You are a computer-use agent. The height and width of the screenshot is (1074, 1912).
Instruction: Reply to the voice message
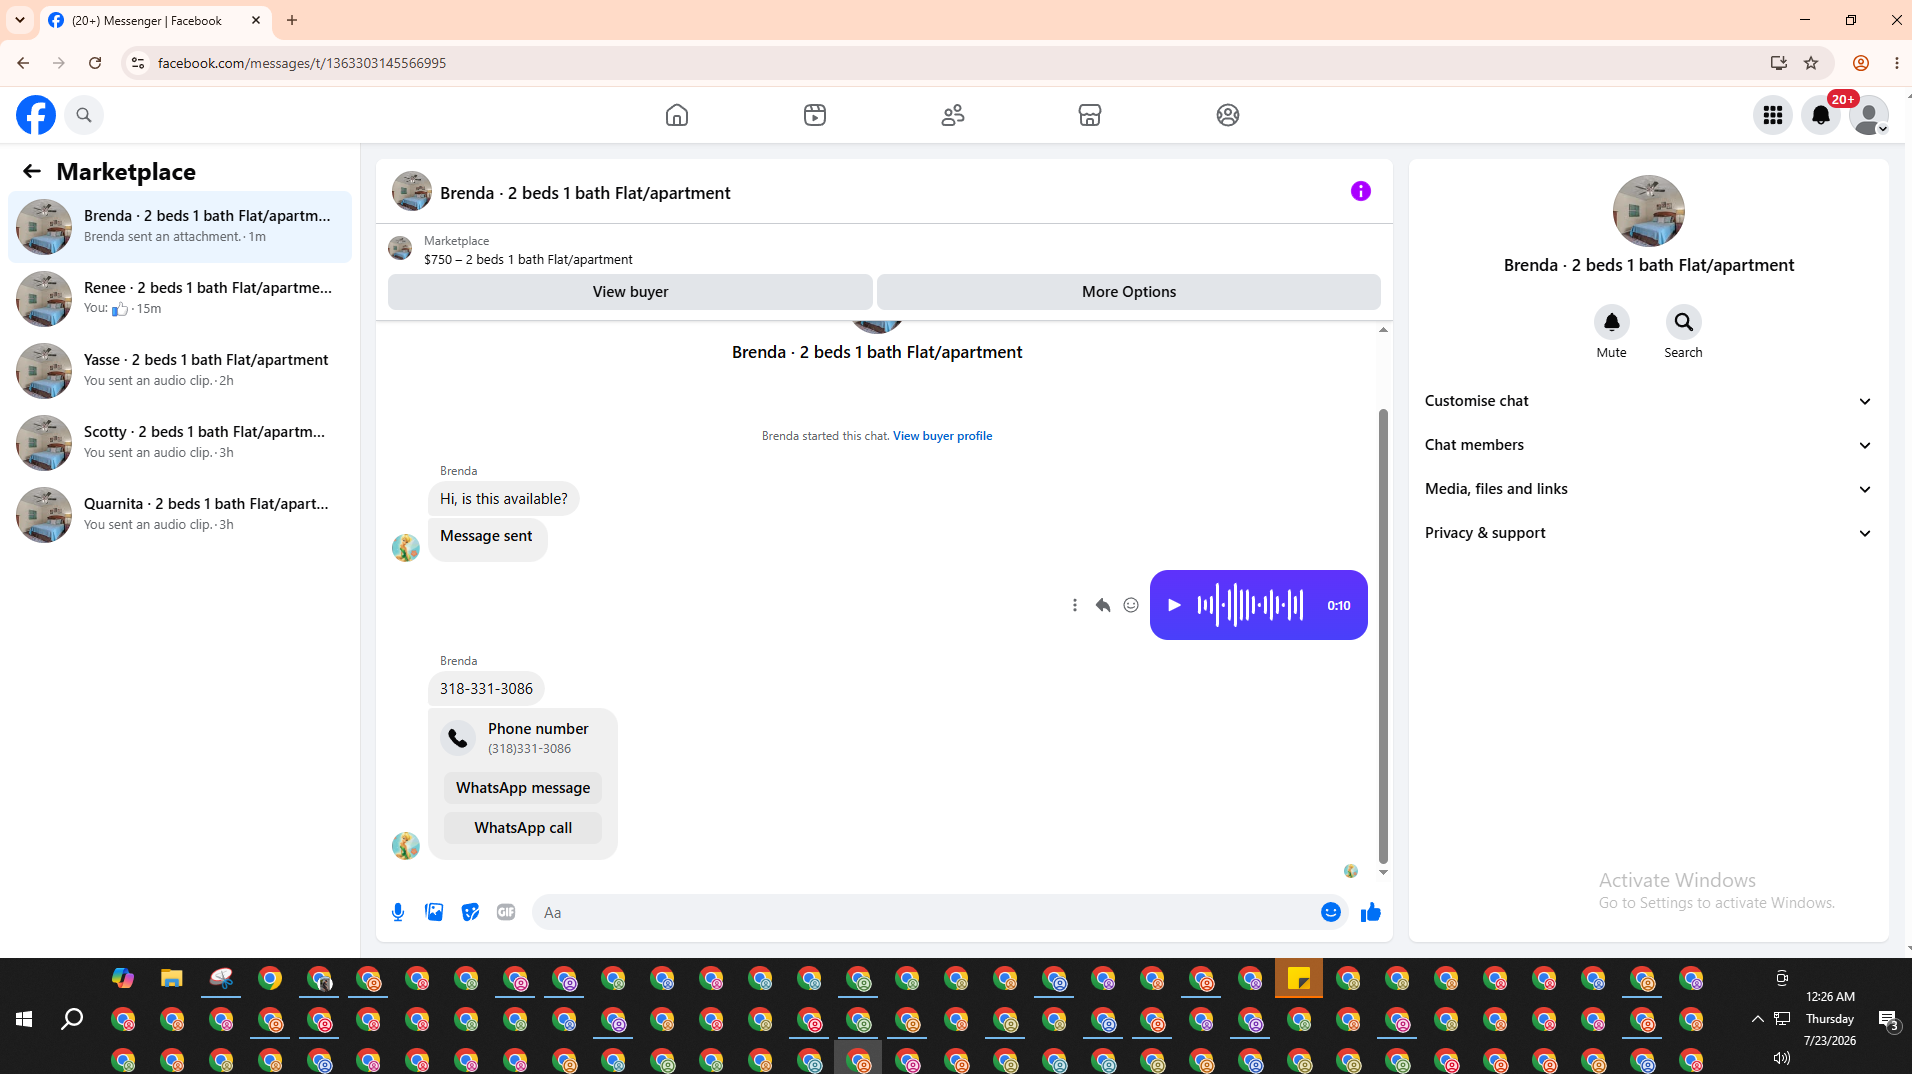coord(1103,605)
